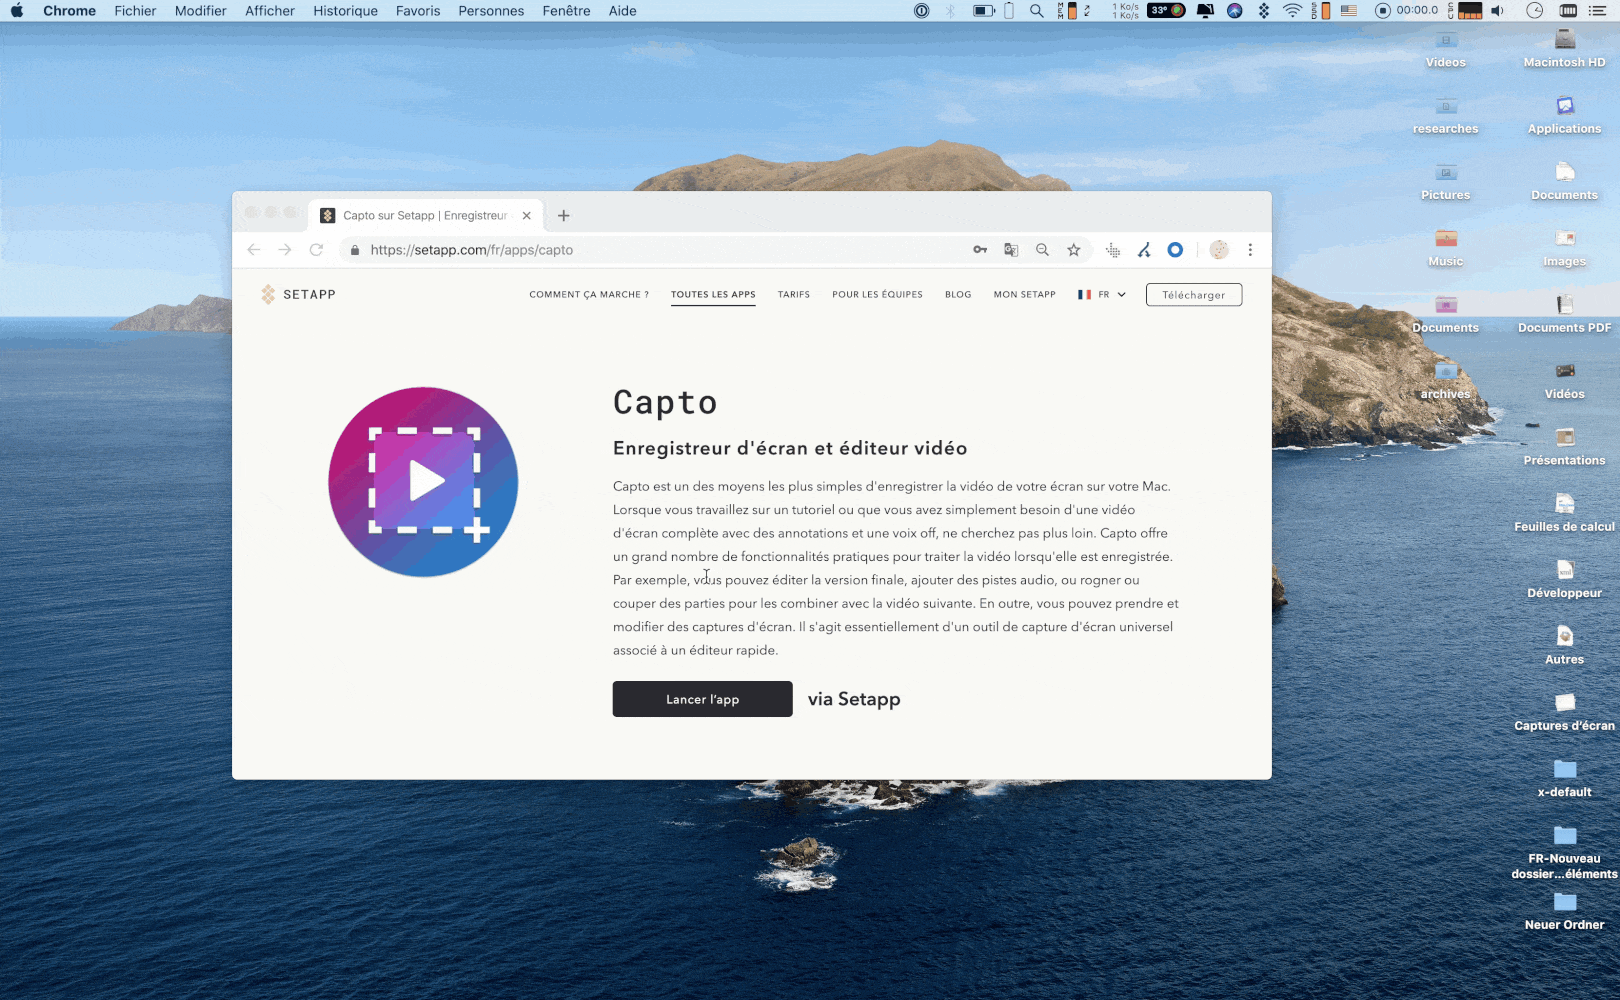
Task: Open saved passwords key icon in address bar
Action: [x=980, y=250]
